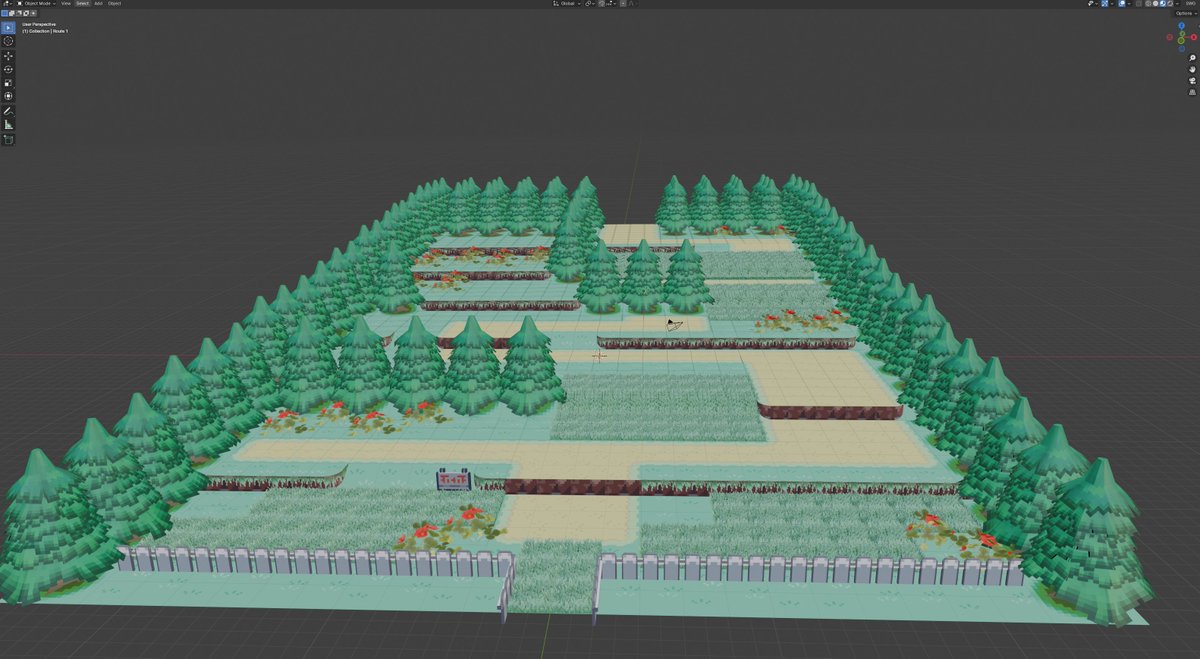
Task: Click the signpost object in the scene
Action: click(x=454, y=479)
